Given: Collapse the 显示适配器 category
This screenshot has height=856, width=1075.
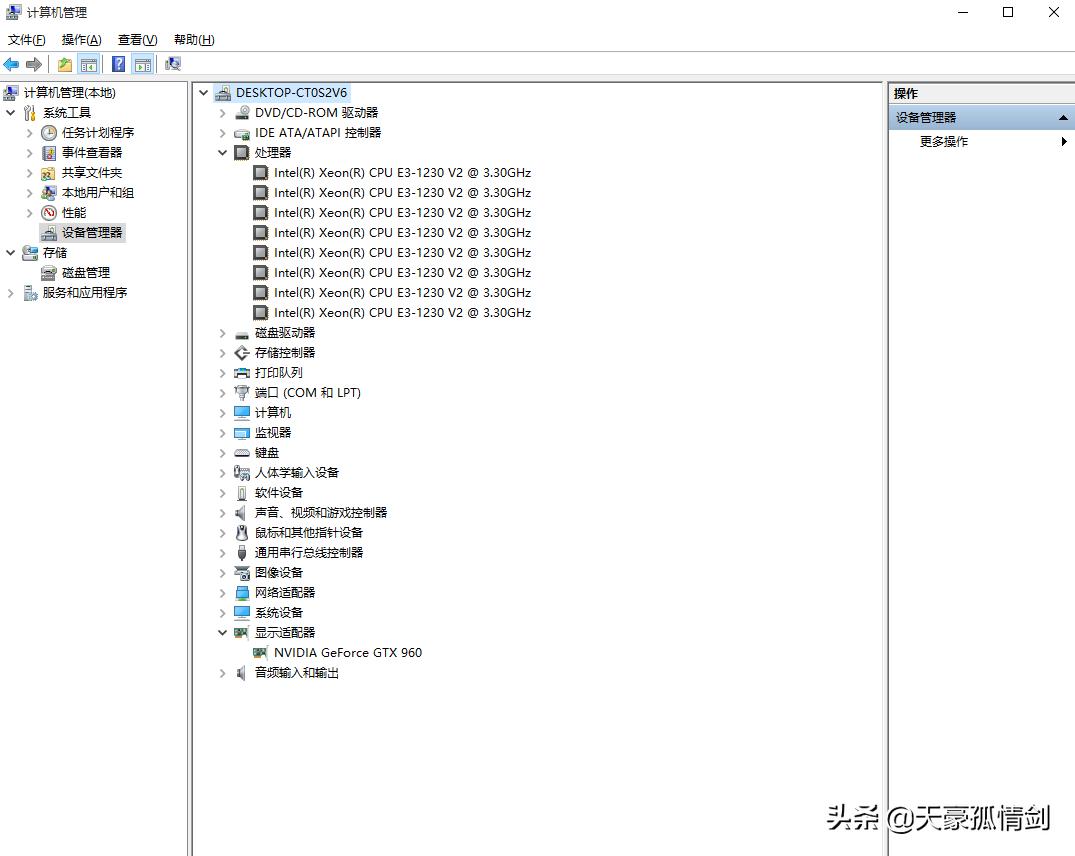Looking at the screenshot, I should [x=221, y=632].
